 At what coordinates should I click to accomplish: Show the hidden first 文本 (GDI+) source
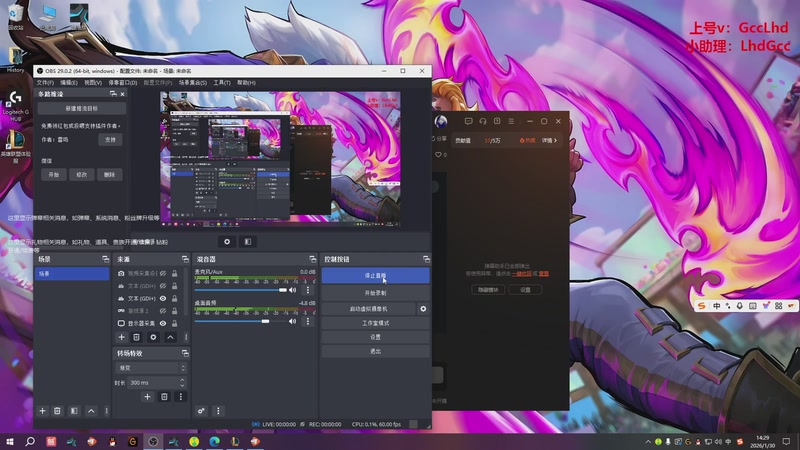coord(163,286)
